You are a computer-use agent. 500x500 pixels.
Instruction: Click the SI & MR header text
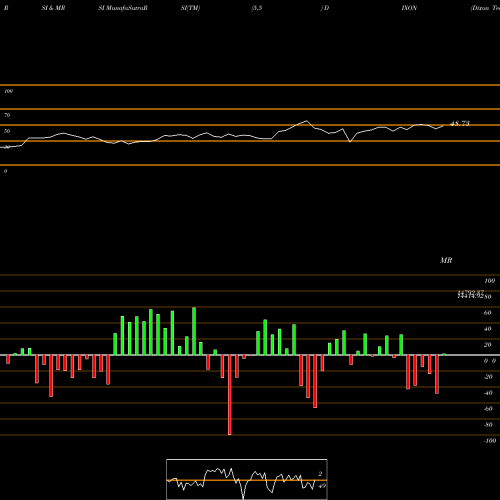(53, 8)
